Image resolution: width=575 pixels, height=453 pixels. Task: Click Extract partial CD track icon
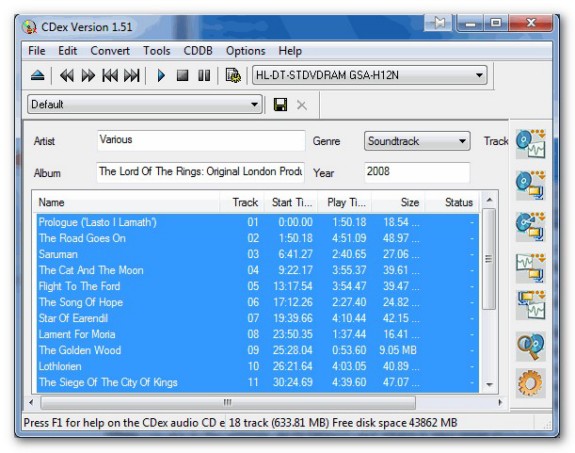530,227
